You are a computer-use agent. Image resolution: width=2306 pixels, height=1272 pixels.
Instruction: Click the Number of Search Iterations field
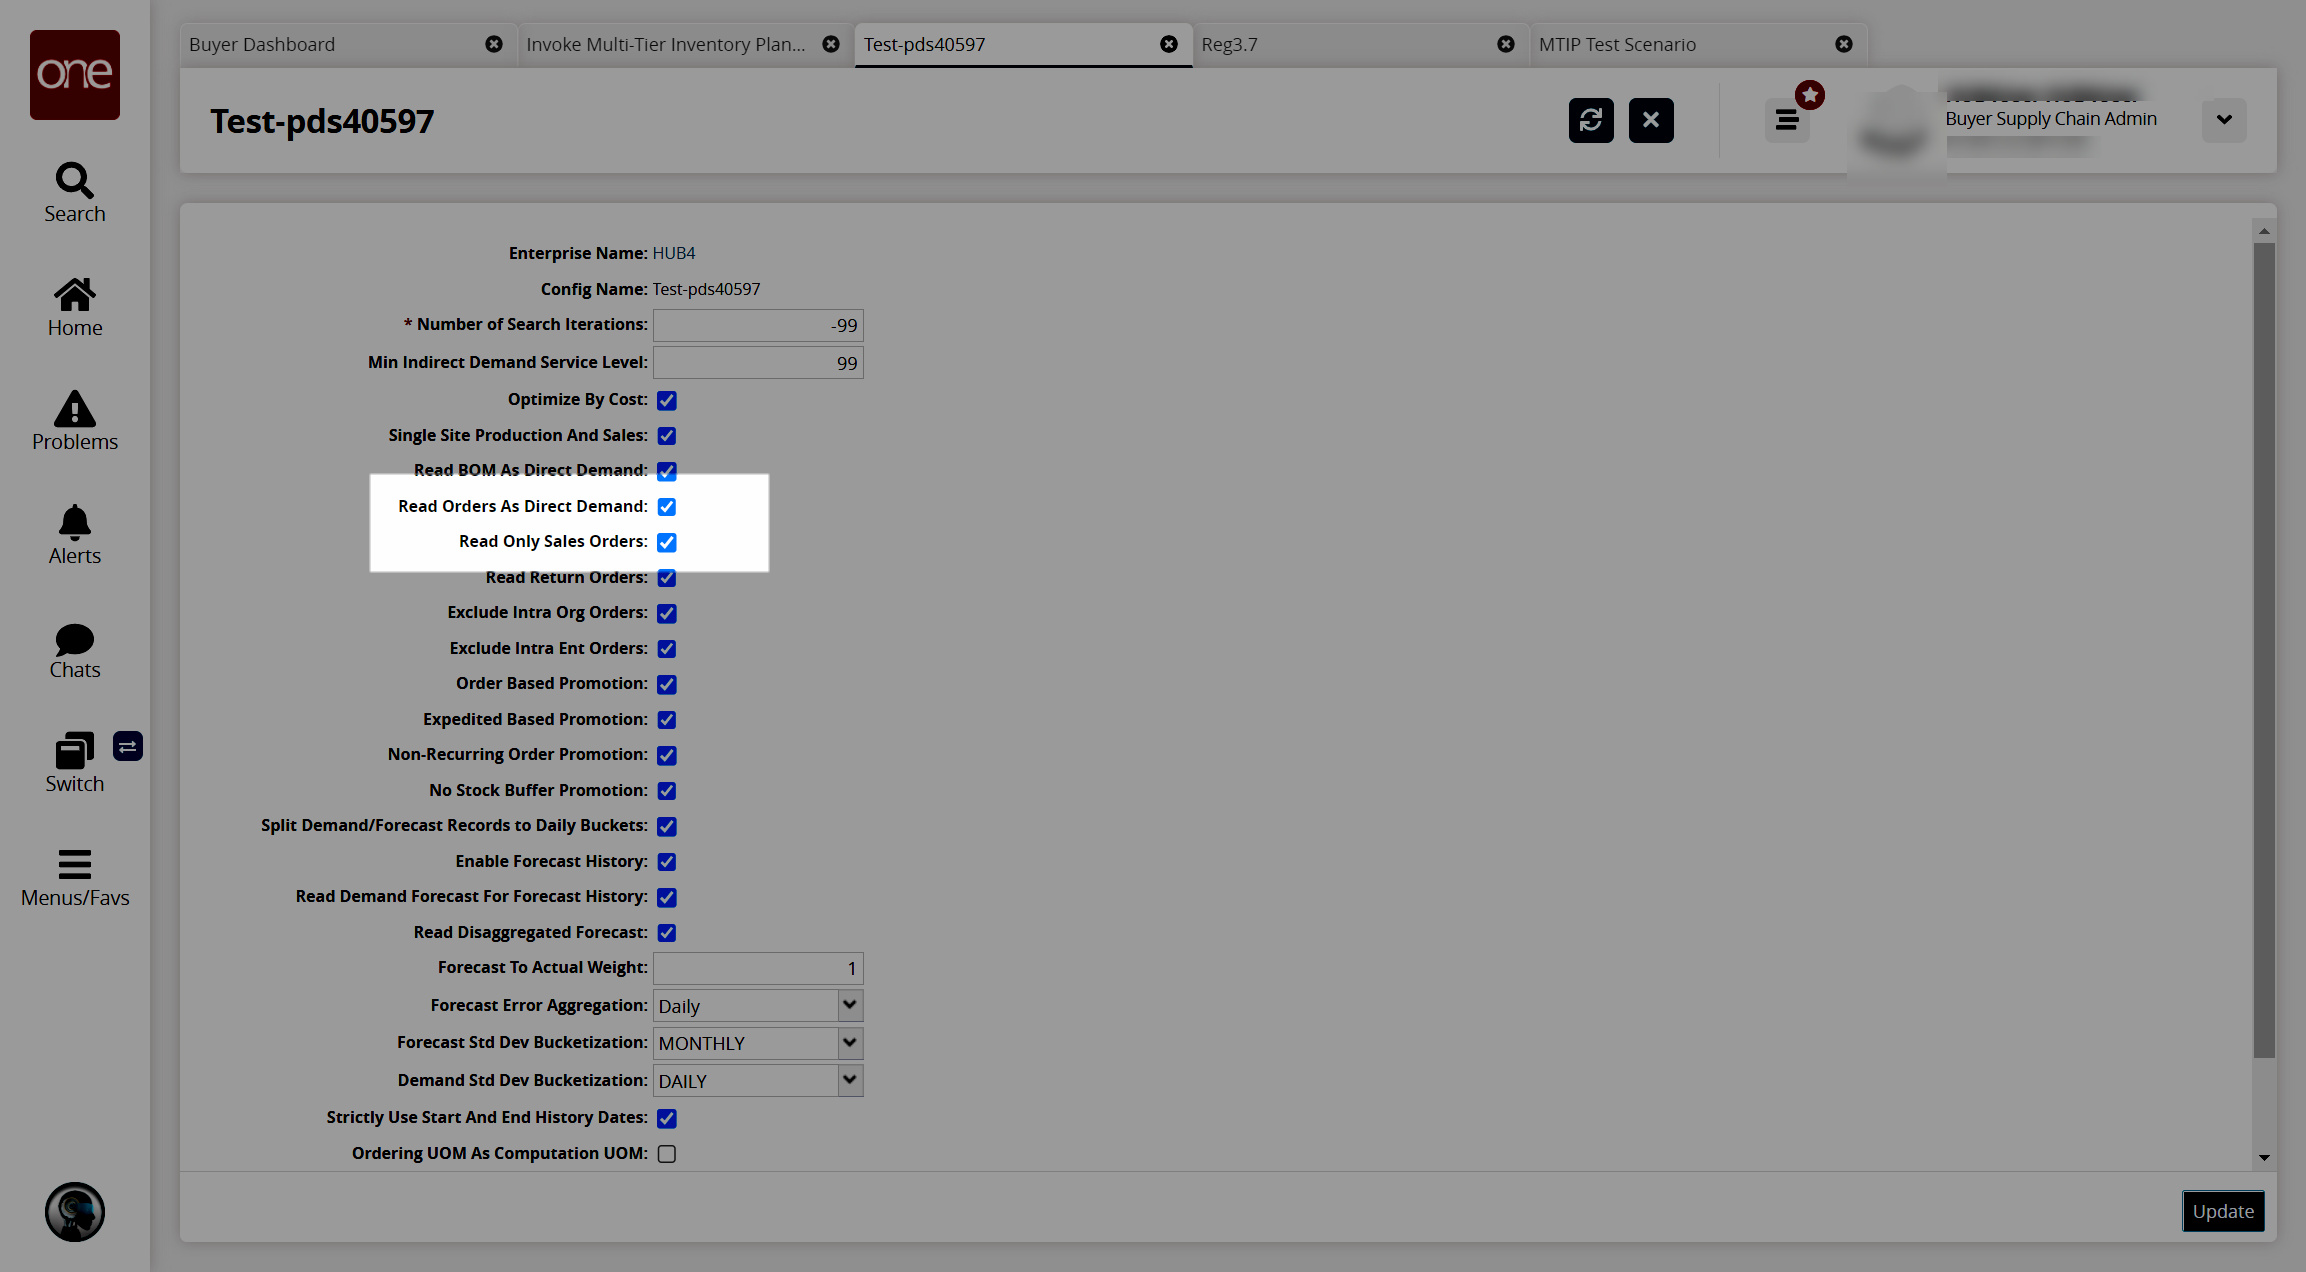pyautogui.click(x=757, y=326)
